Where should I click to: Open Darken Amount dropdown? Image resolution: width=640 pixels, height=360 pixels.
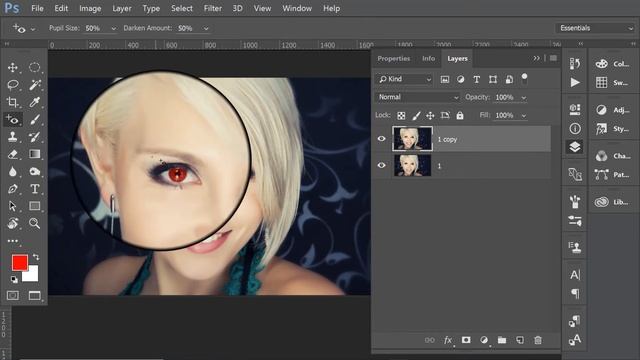(x=206, y=29)
